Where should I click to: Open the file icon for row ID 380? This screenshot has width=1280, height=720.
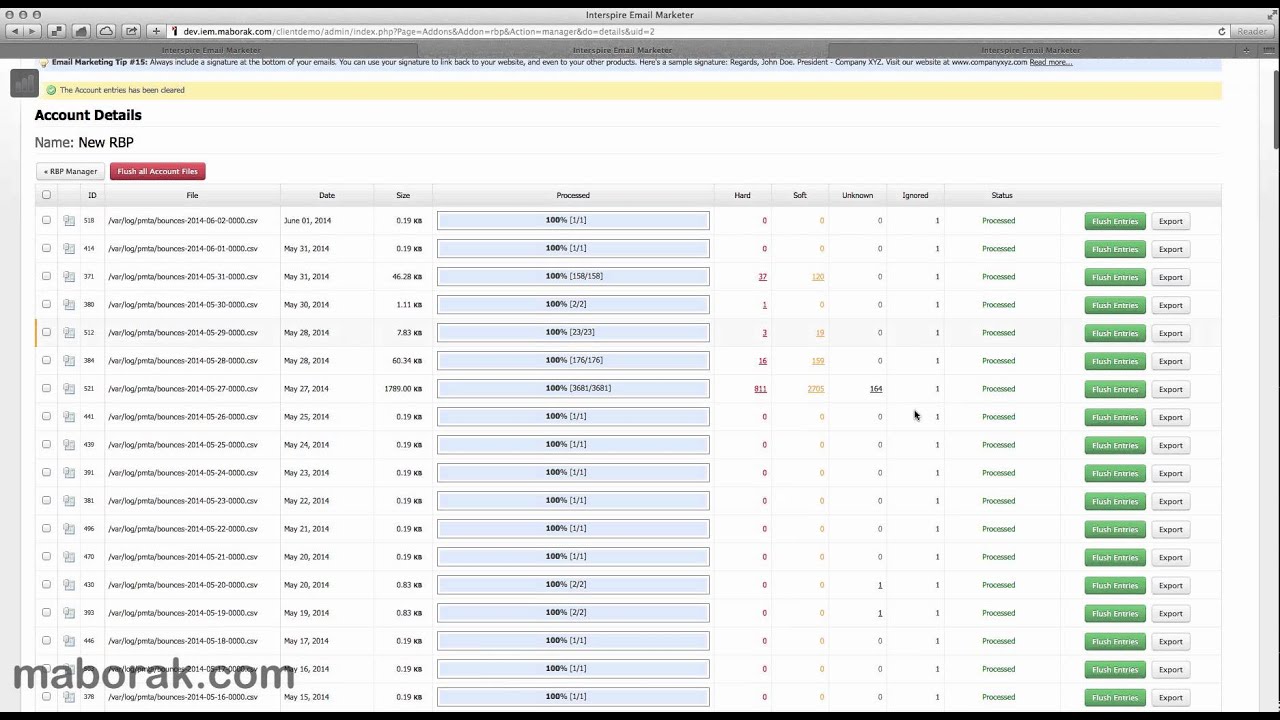coord(69,305)
